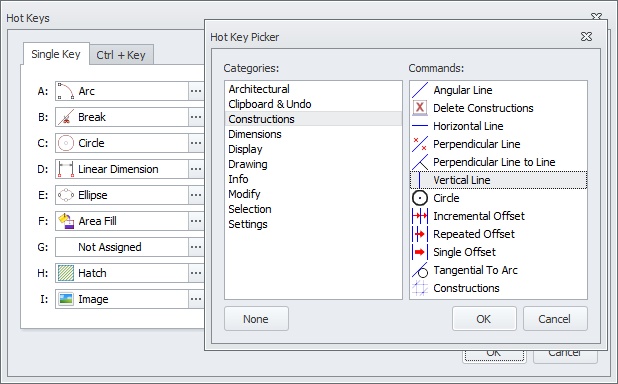The image size is (618, 384).
Task: Click the Repeated Offset command text
Action: (474, 234)
